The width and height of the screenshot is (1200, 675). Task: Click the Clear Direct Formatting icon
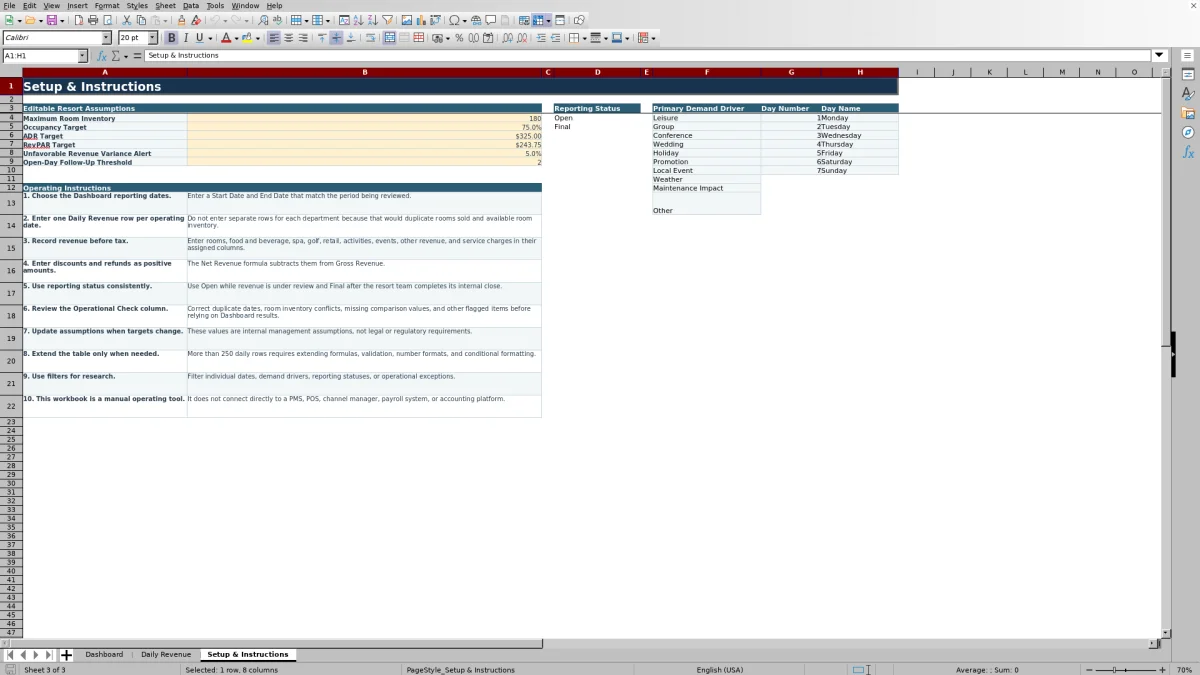196,20
